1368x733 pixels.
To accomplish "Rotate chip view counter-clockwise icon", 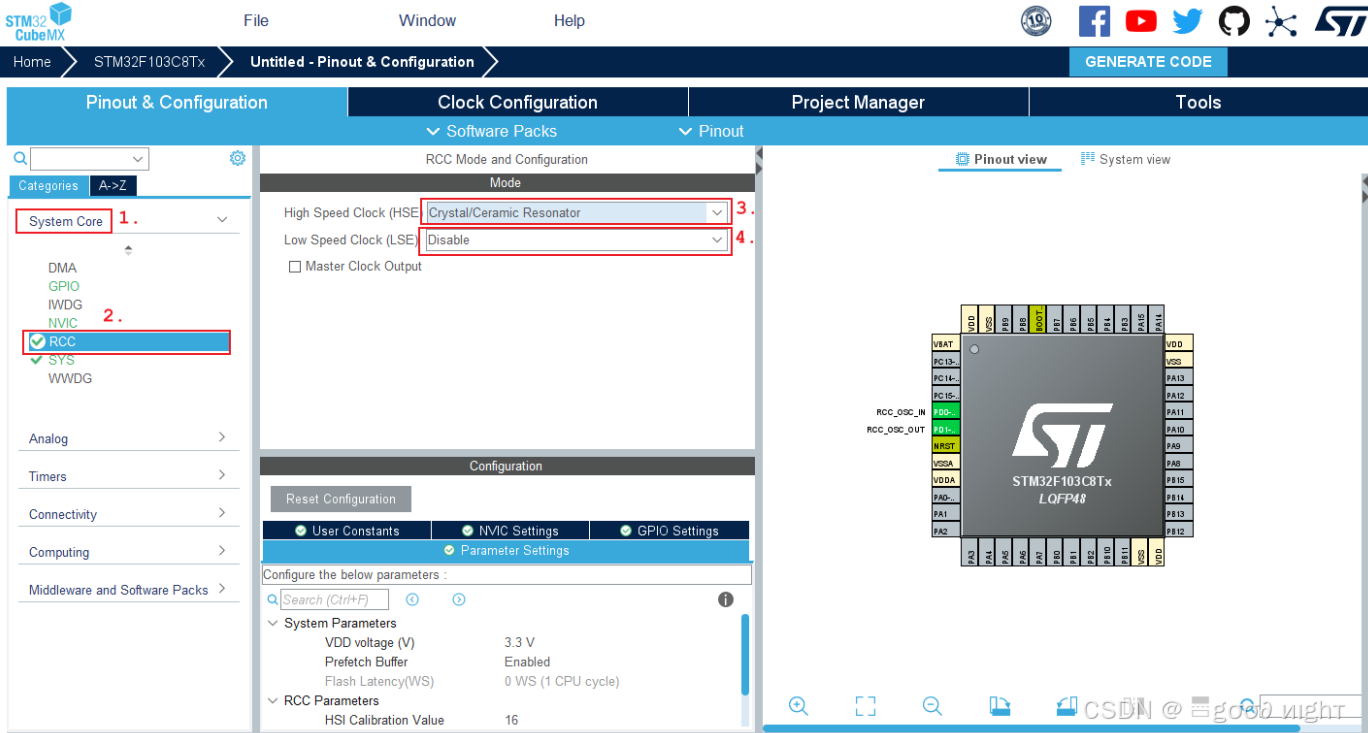I will (x=1066, y=706).
